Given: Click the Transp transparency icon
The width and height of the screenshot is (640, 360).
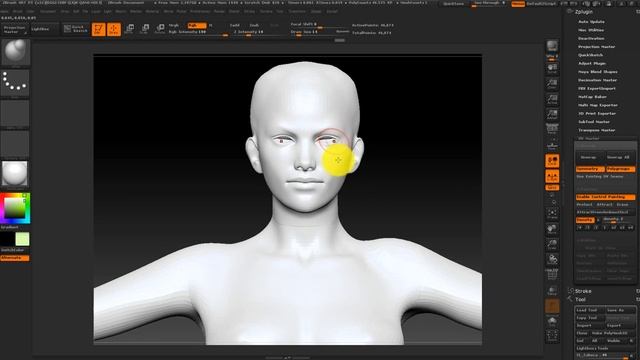Looking at the screenshot, I should (x=552, y=291).
